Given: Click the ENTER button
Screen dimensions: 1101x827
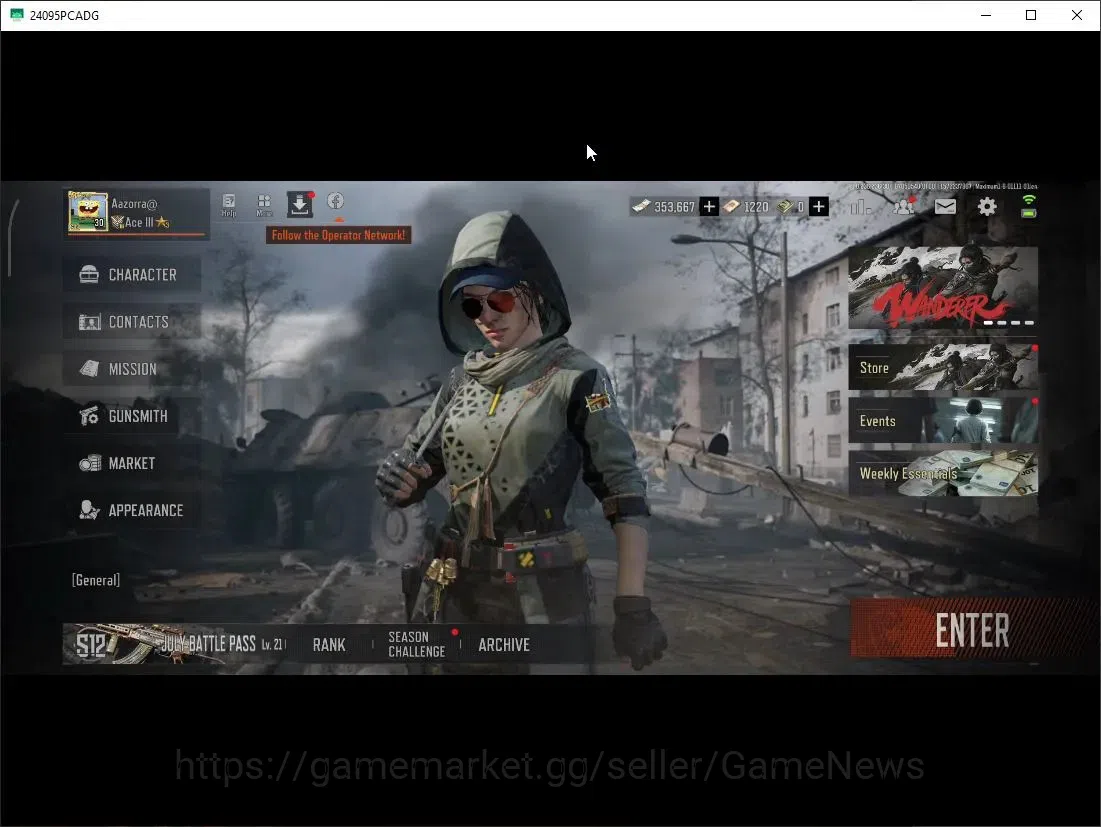Looking at the screenshot, I should tap(972, 630).
